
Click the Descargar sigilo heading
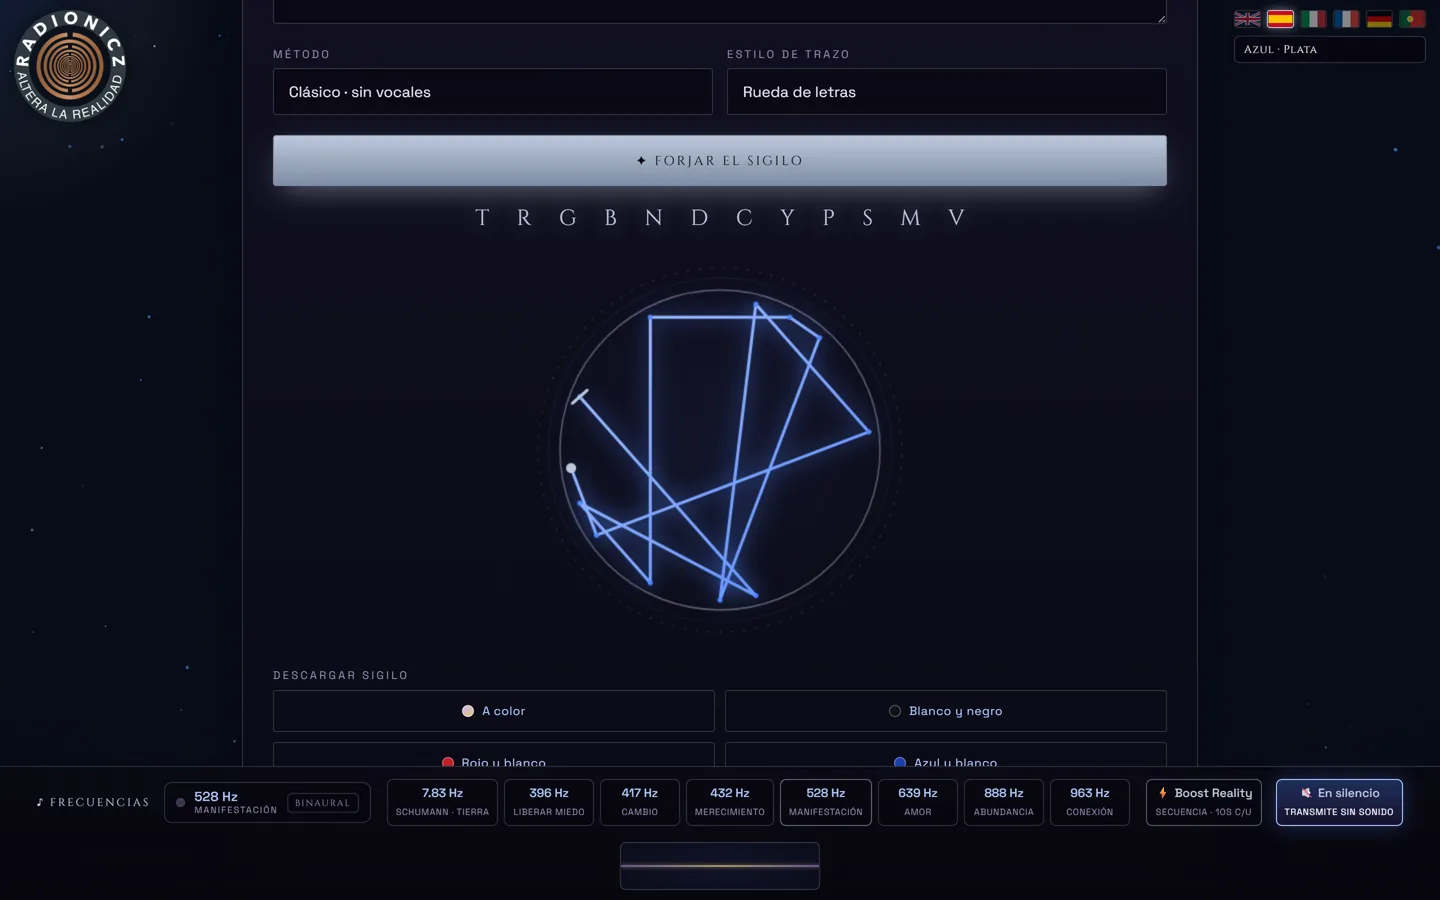[x=340, y=675]
